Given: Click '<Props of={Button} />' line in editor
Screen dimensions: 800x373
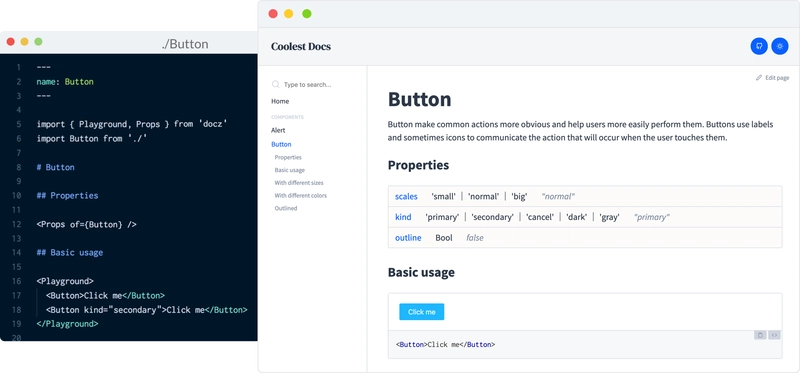Looking at the screenshot, I should click(x=86, y=224).
